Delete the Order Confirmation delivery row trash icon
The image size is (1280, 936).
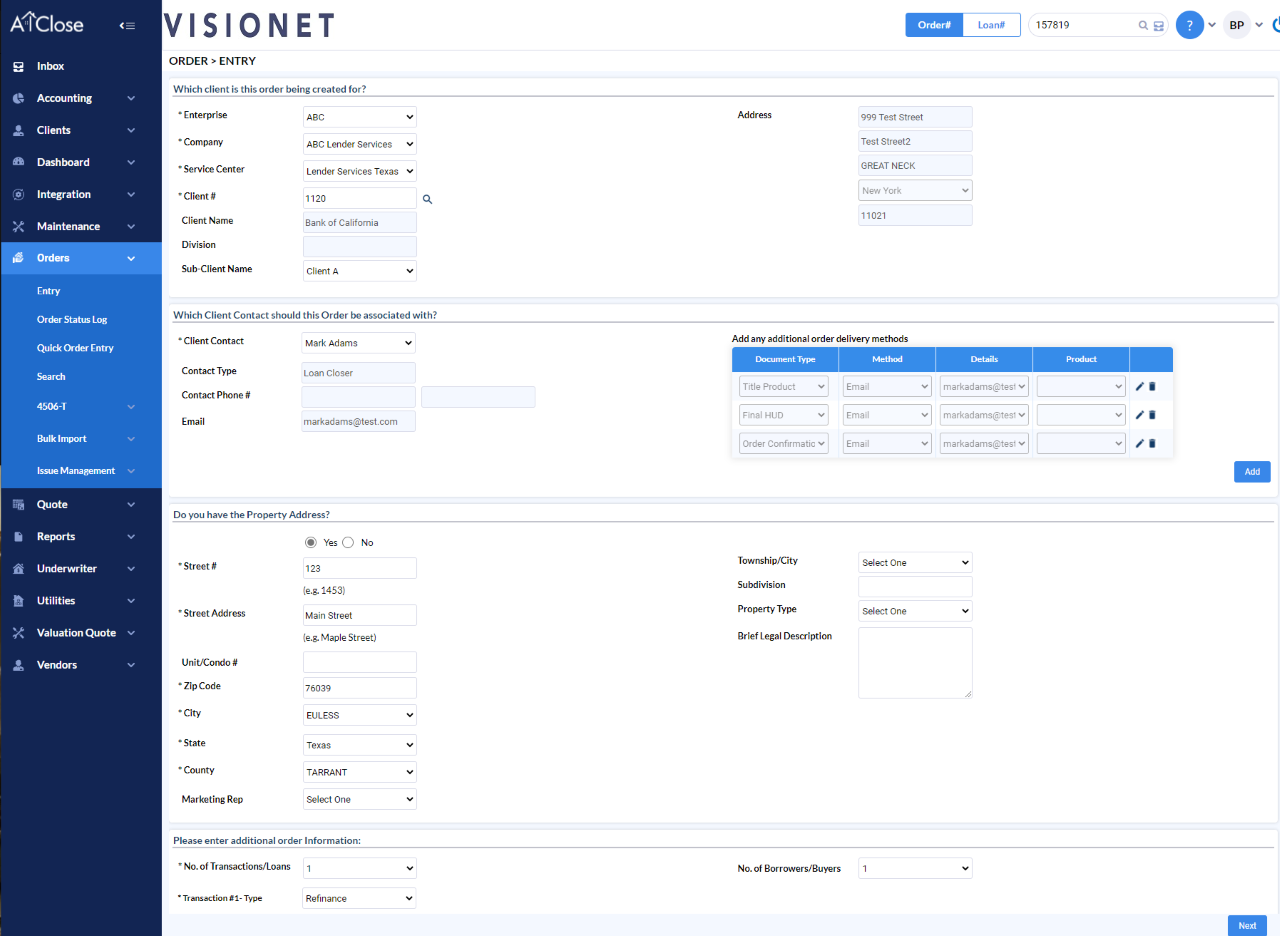pos(1152,443)
